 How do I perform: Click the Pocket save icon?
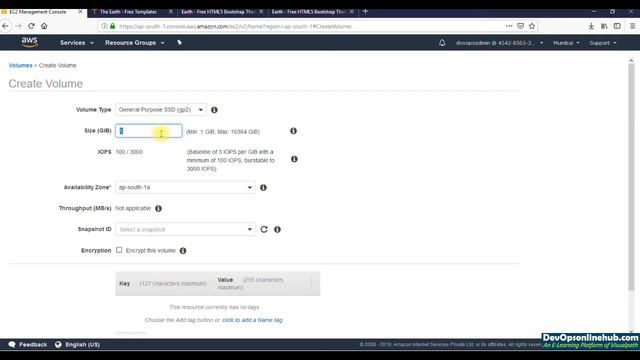520,26
